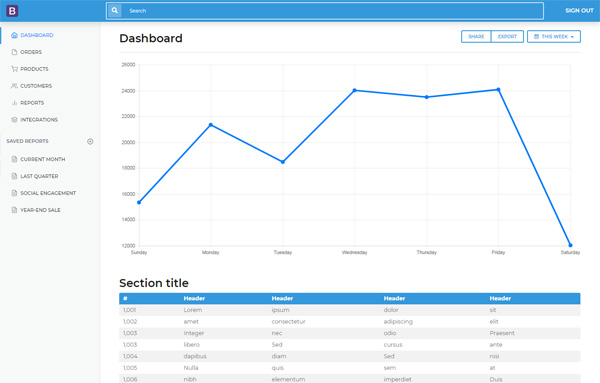
Task: Click the 'Section title' heading
Action: pyautogui.click(x=154, y=283)
